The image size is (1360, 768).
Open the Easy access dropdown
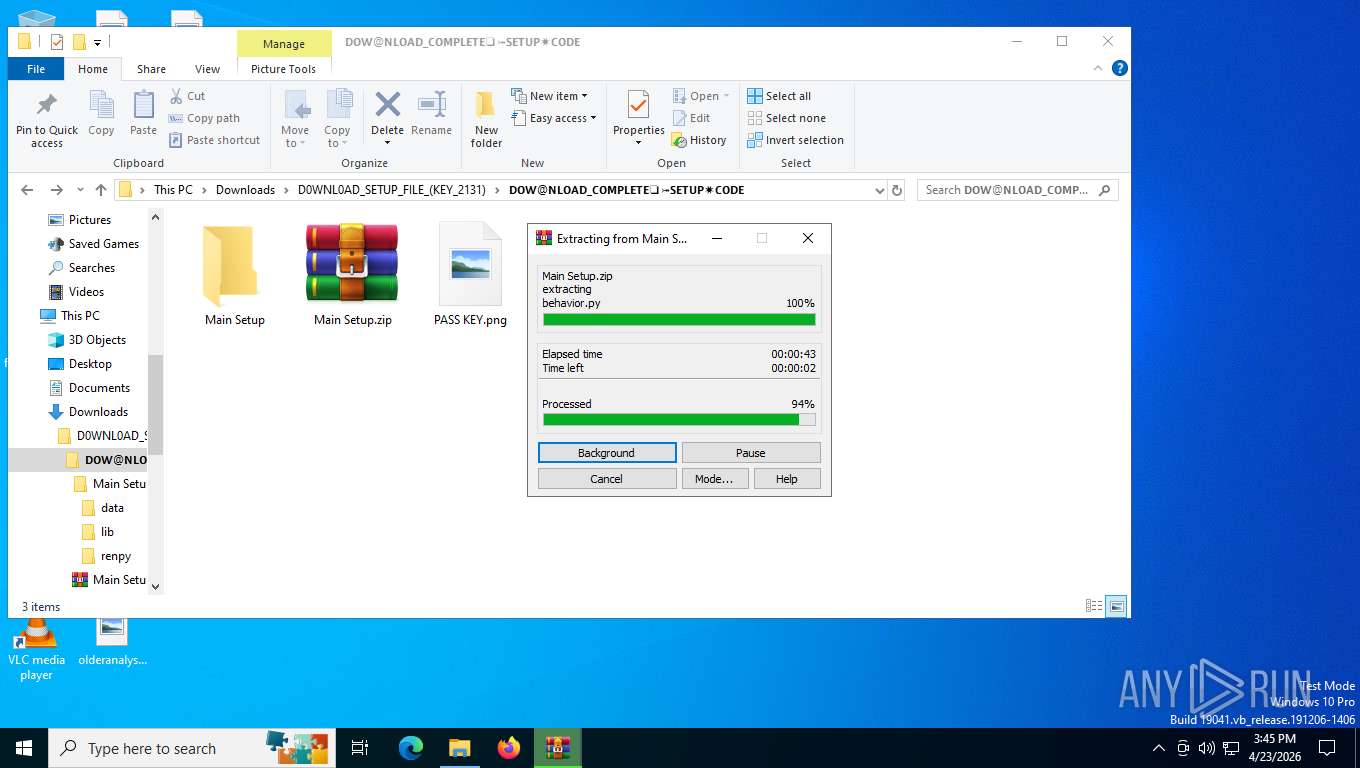coord(555,118)
